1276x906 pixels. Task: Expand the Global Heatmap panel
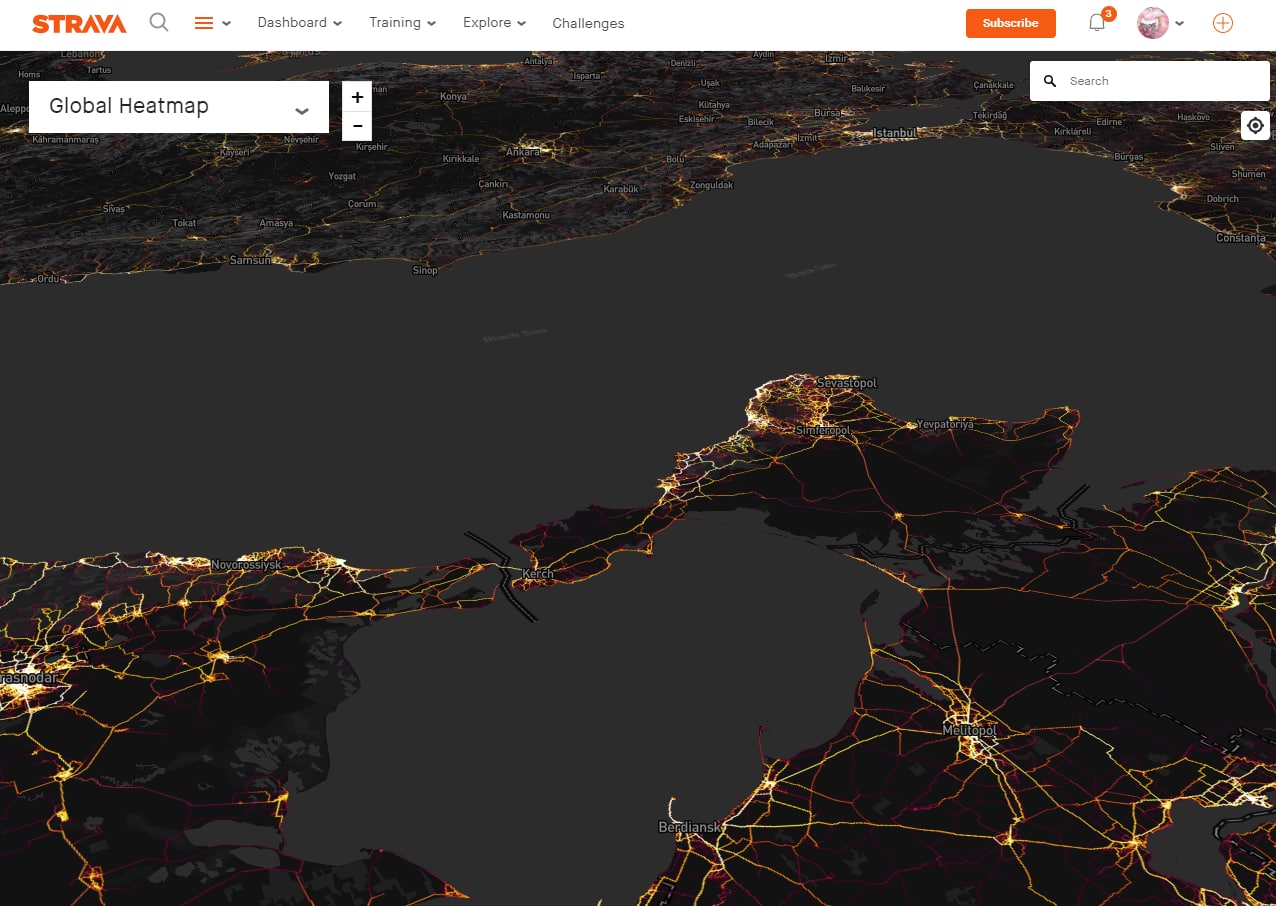click(x=179, y=107)
